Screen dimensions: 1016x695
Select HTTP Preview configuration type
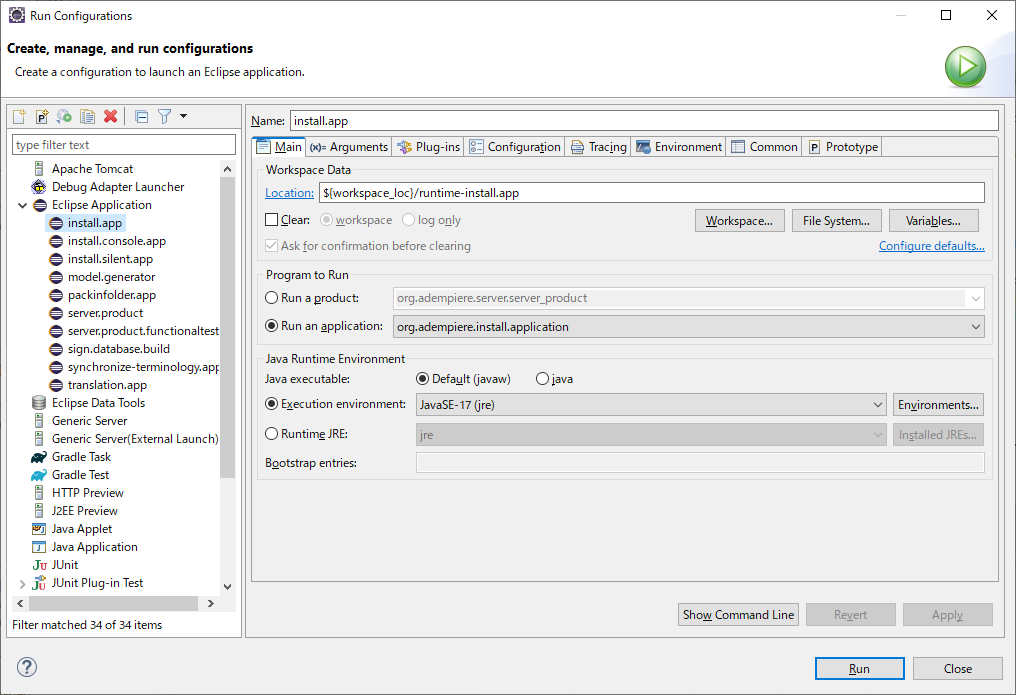pyautogui.click(x=87, y=493)
